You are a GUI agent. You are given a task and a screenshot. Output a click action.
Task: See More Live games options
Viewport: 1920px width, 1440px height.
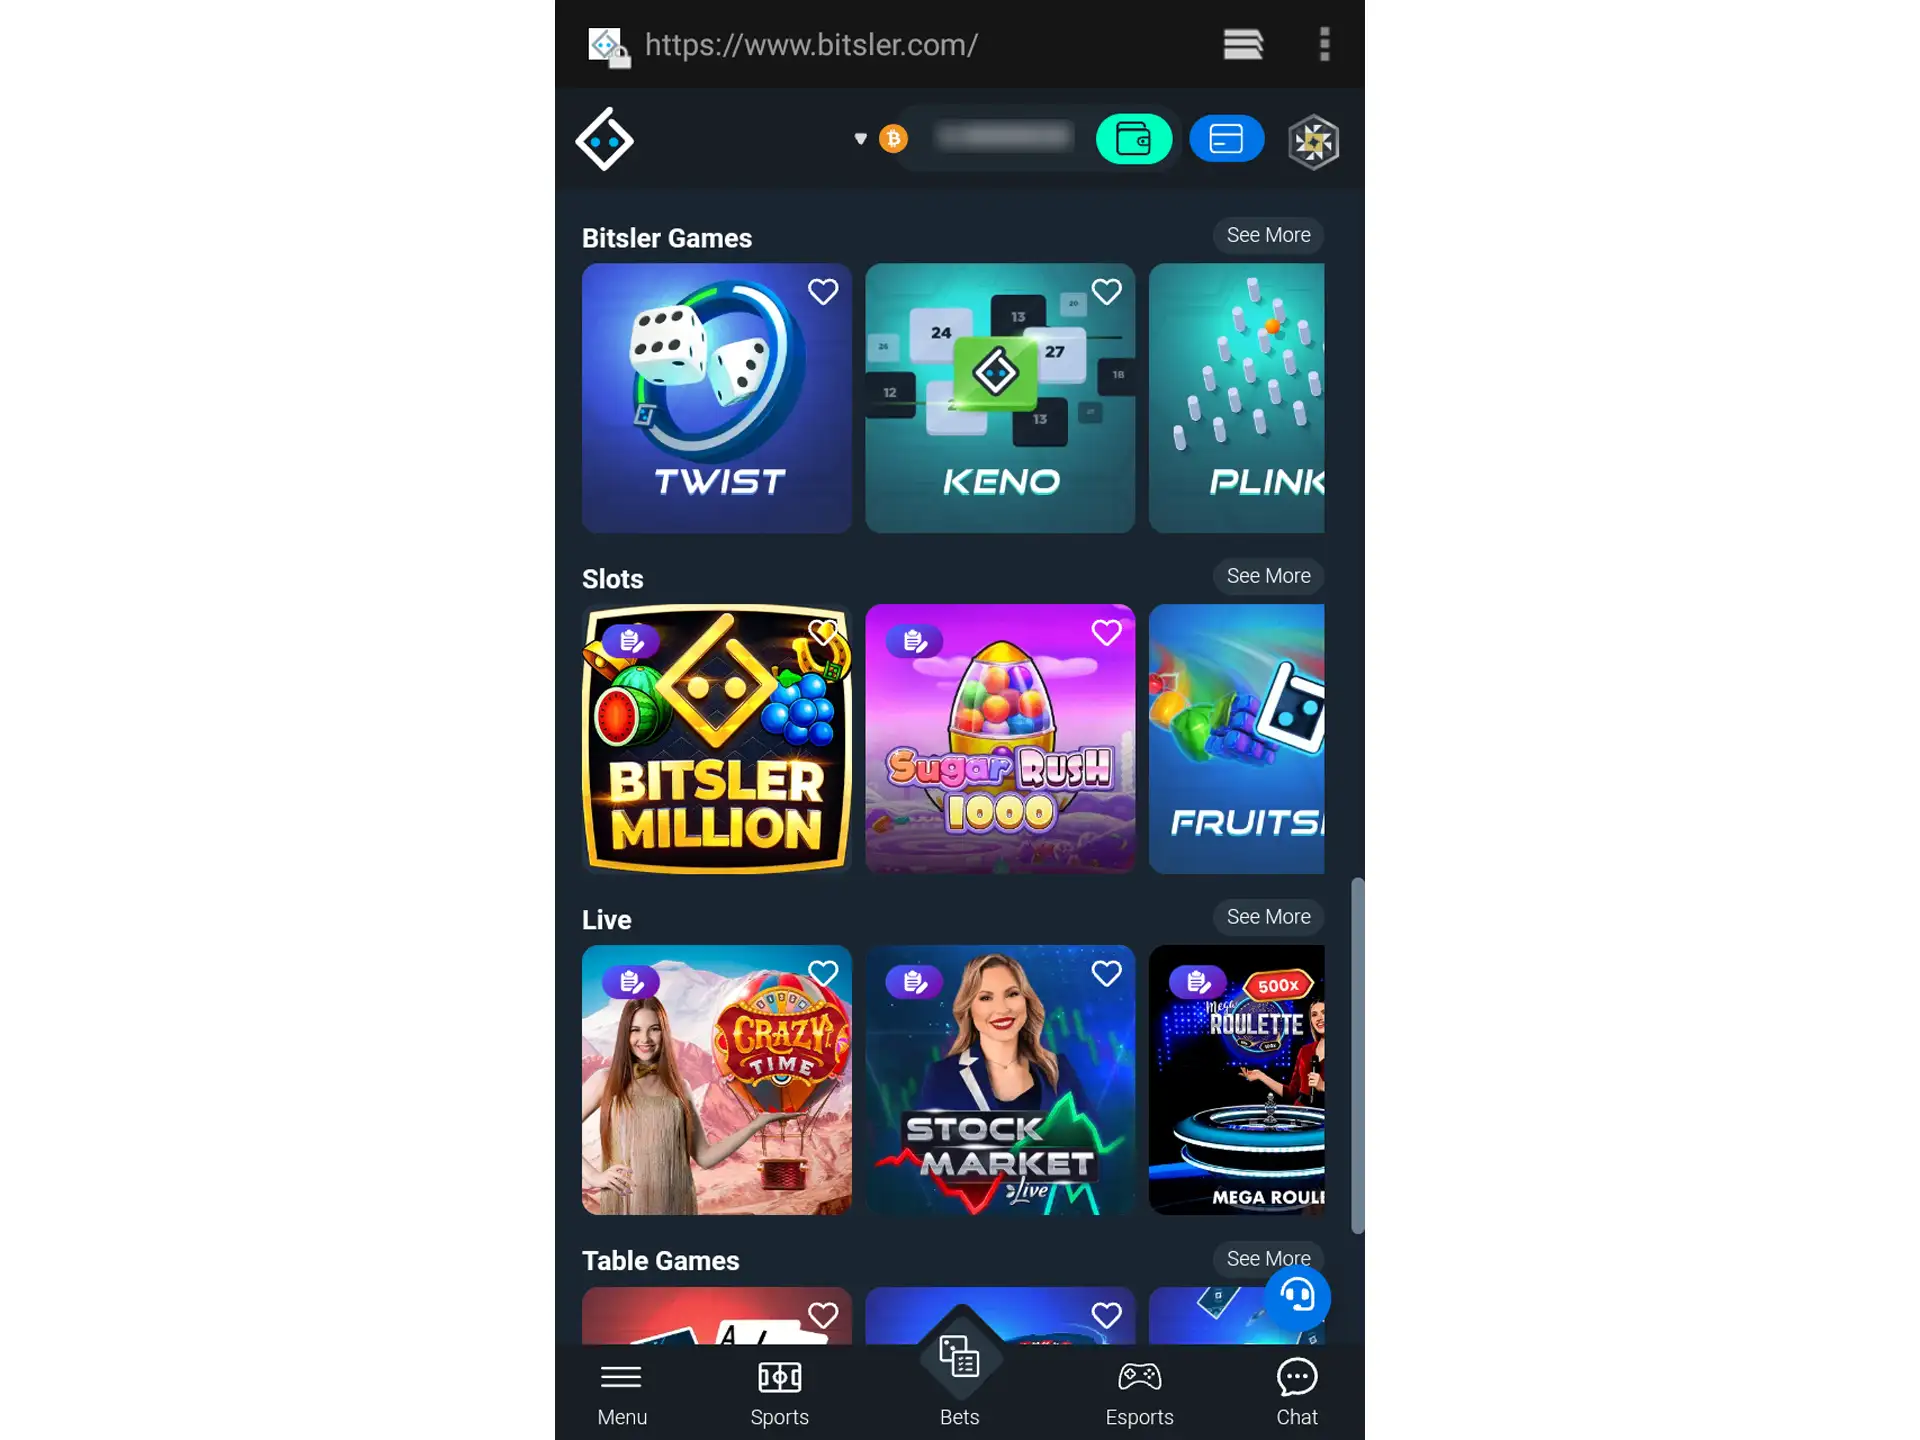click(1267, 917)
